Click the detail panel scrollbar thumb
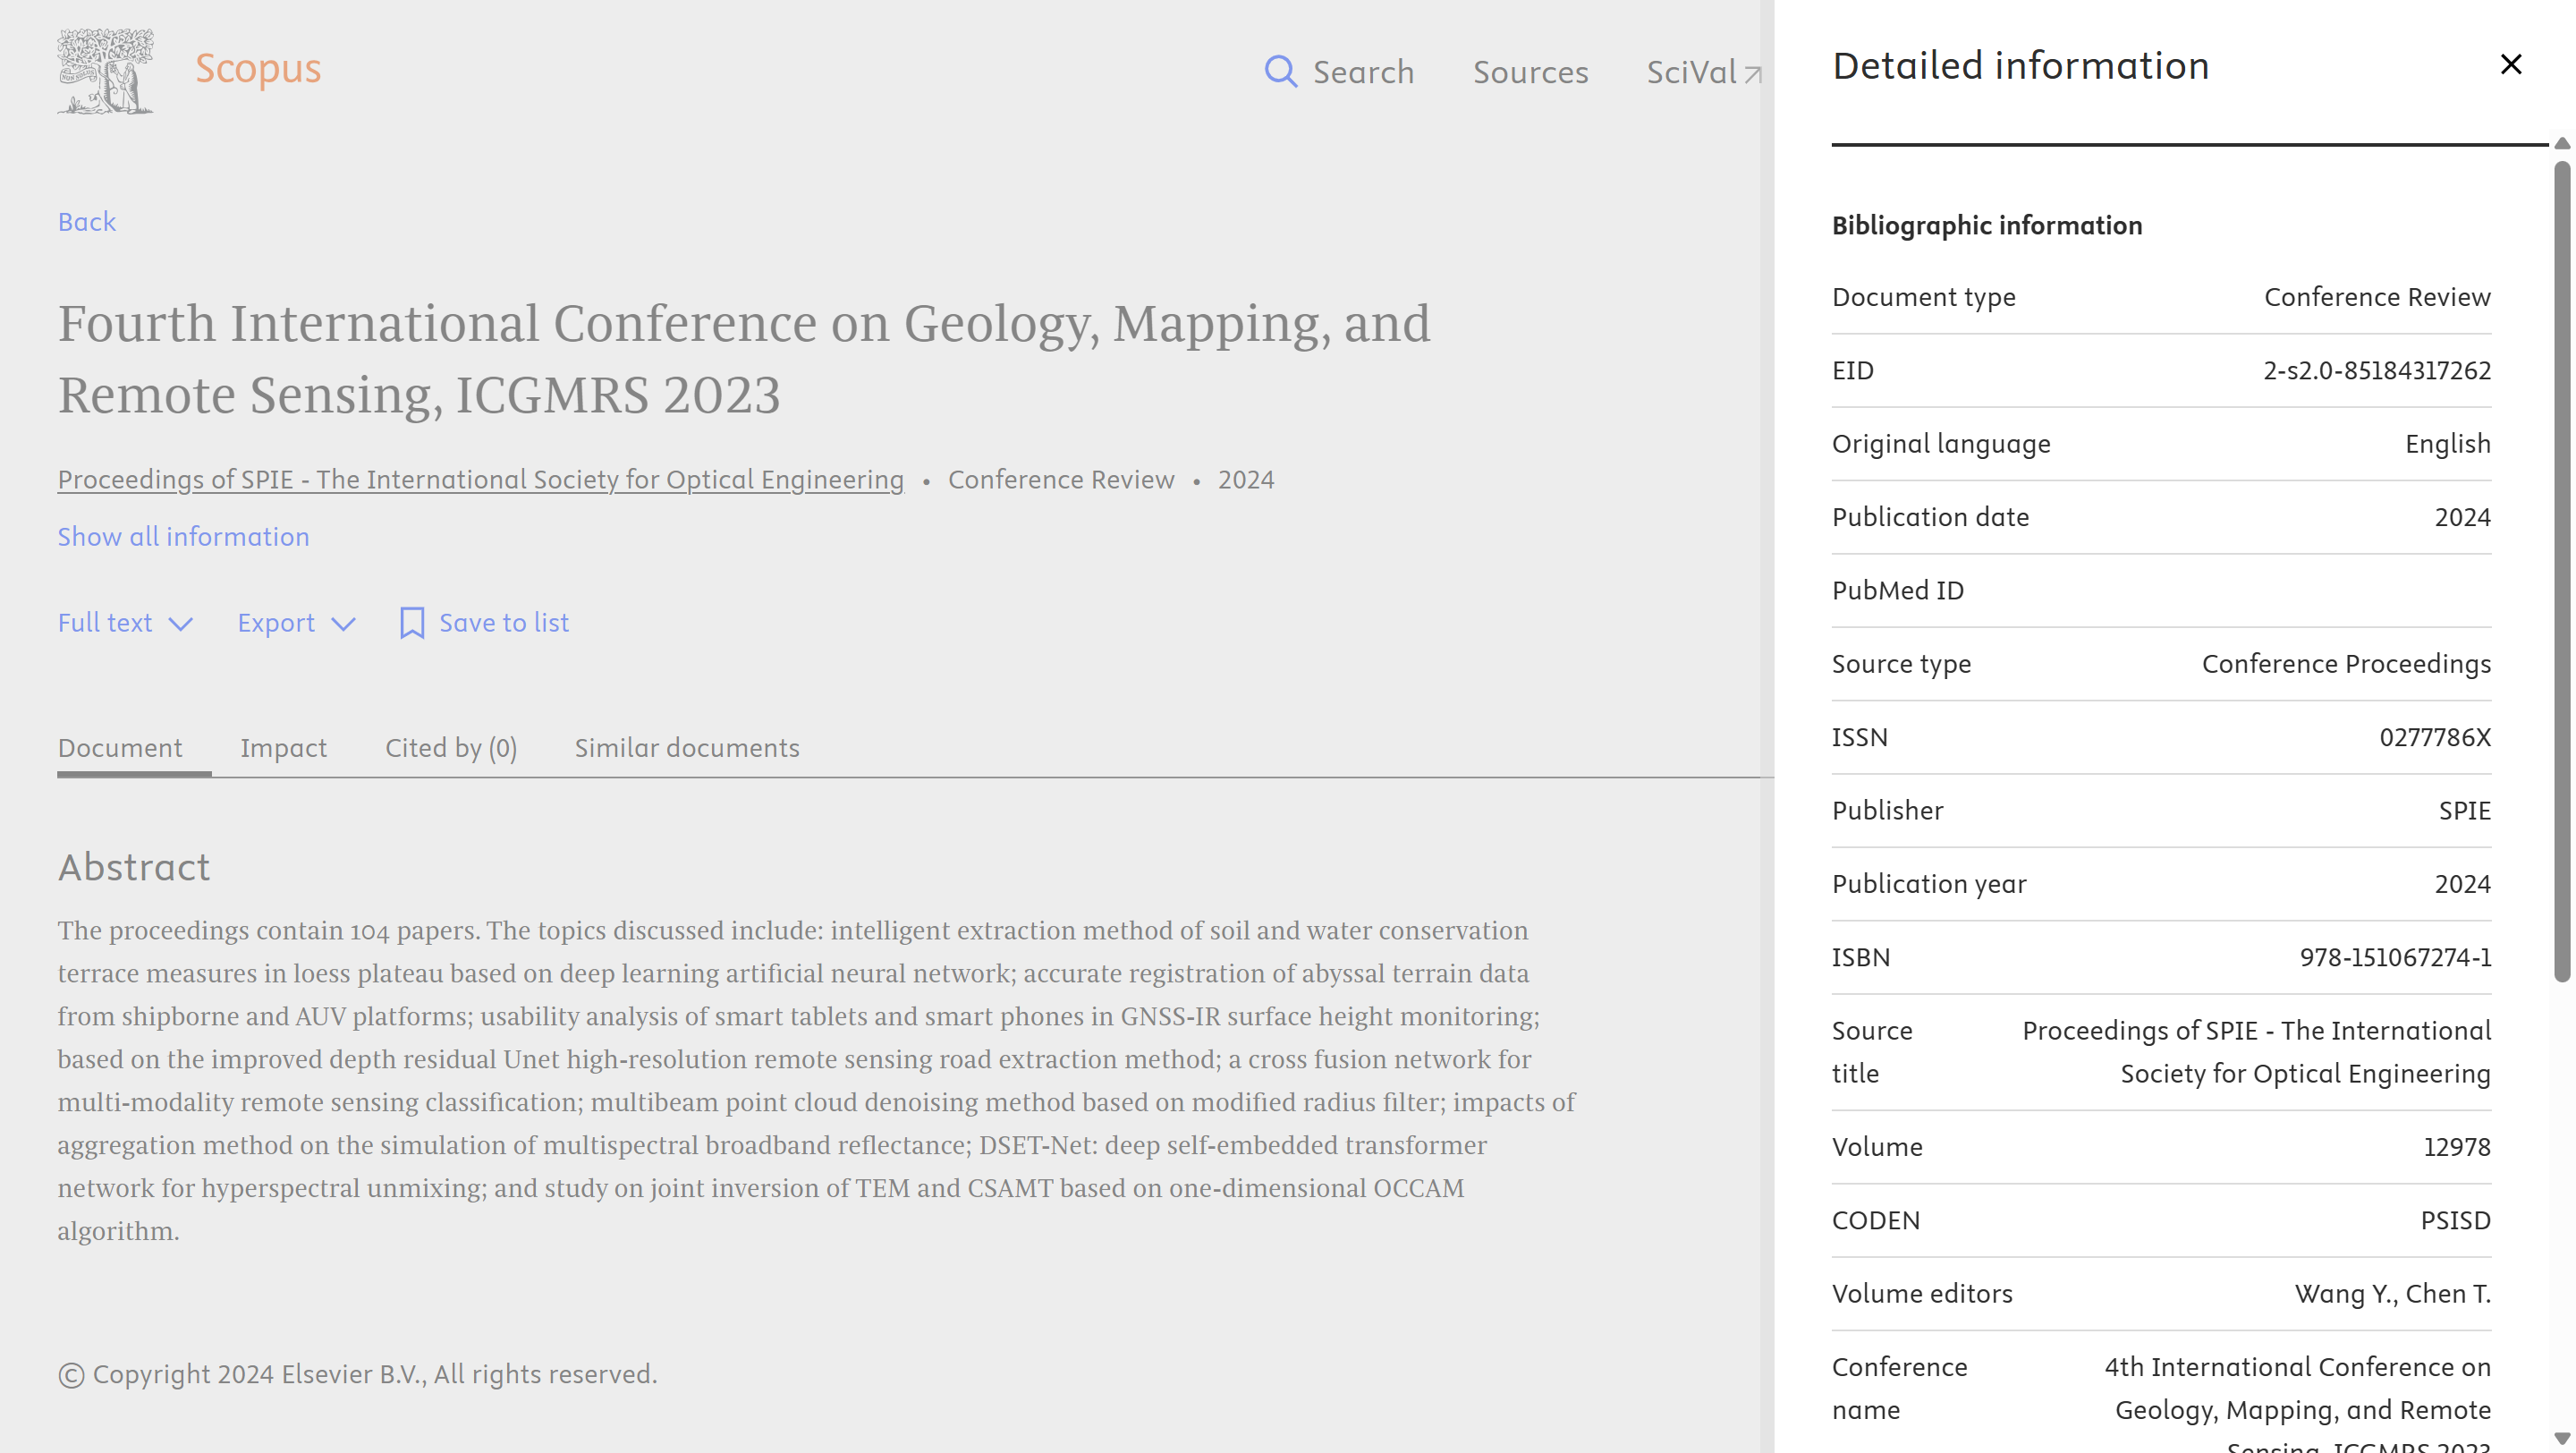 point(2561,571)
